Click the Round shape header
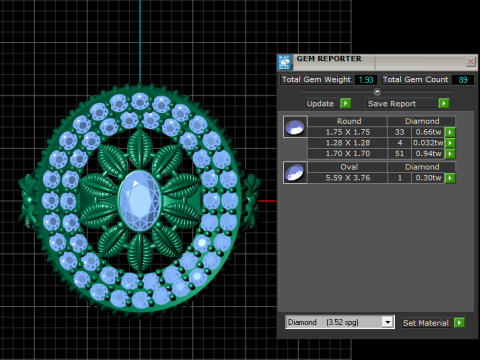 [348, 121]
